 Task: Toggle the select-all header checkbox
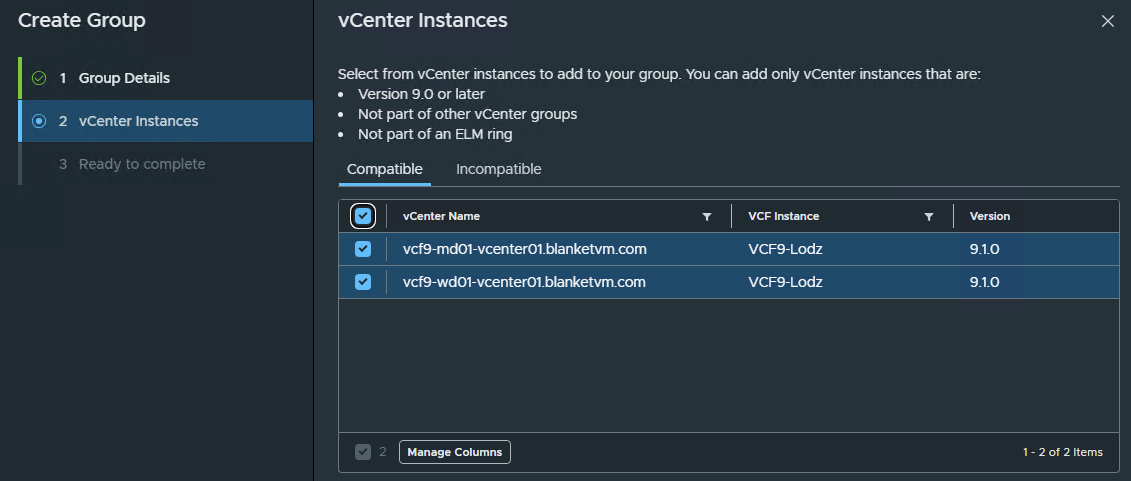click(363, 216)
